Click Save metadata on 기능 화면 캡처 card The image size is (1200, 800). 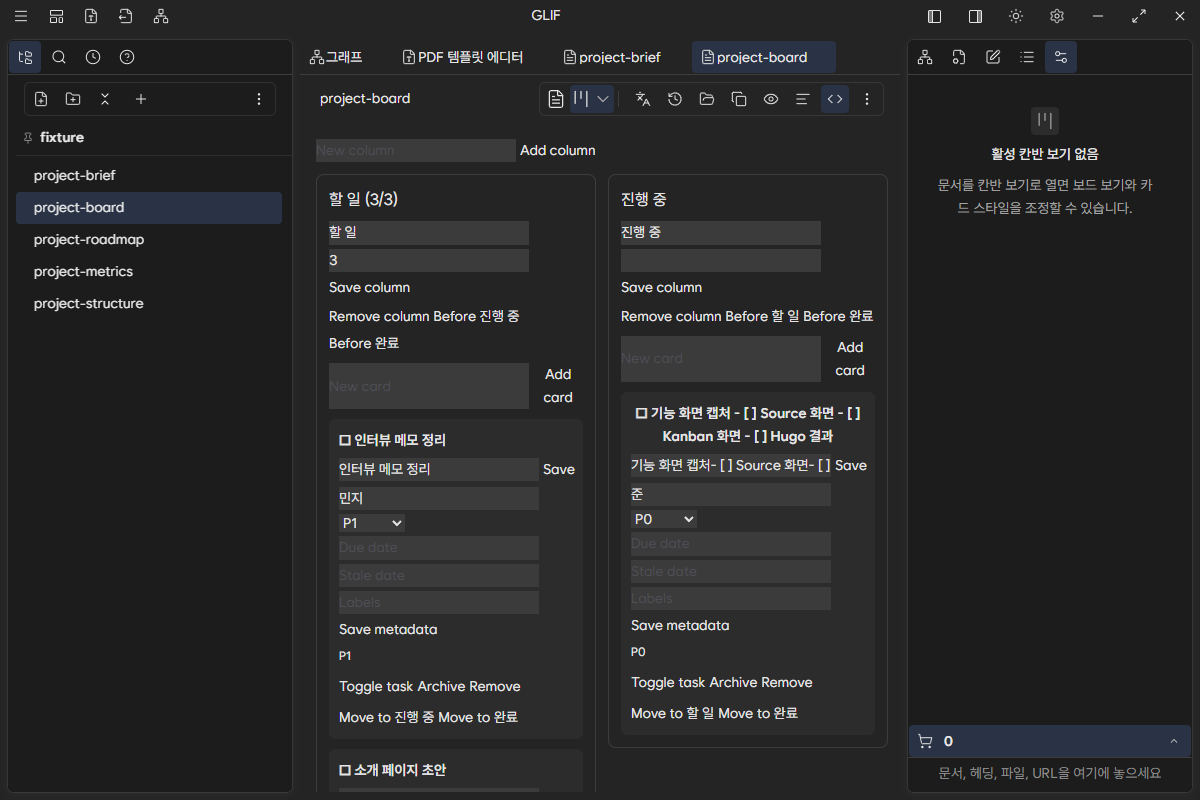click(680, 626)
